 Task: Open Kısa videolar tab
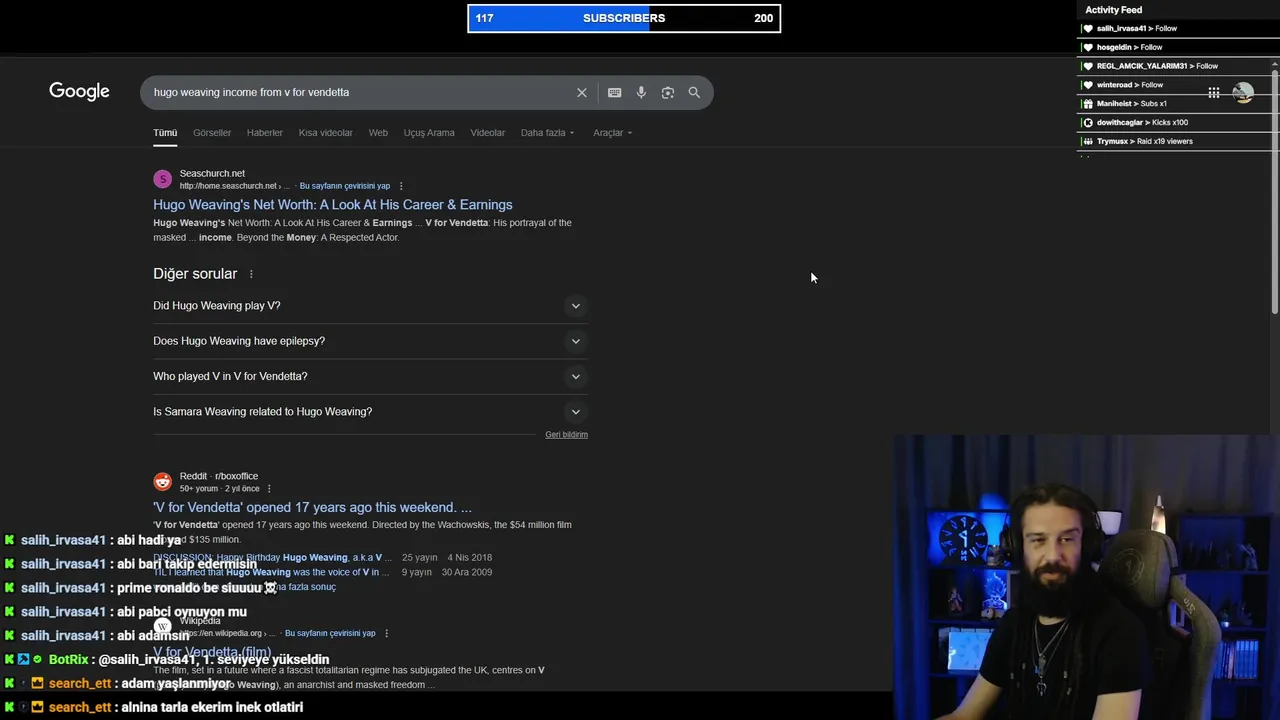click(326, 133)
